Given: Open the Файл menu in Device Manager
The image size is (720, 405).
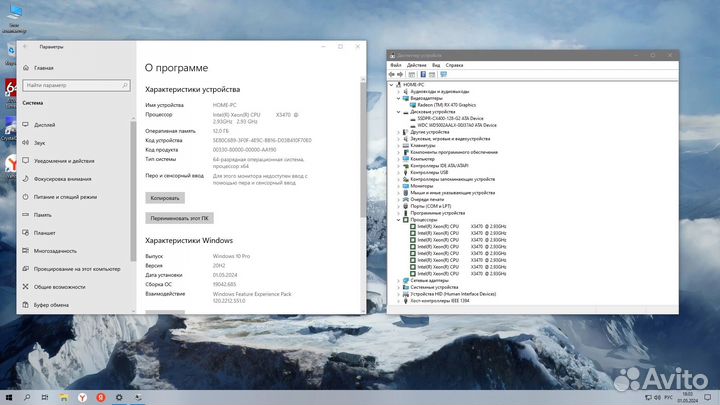Looking at the screenshot, I should point(395,65).
